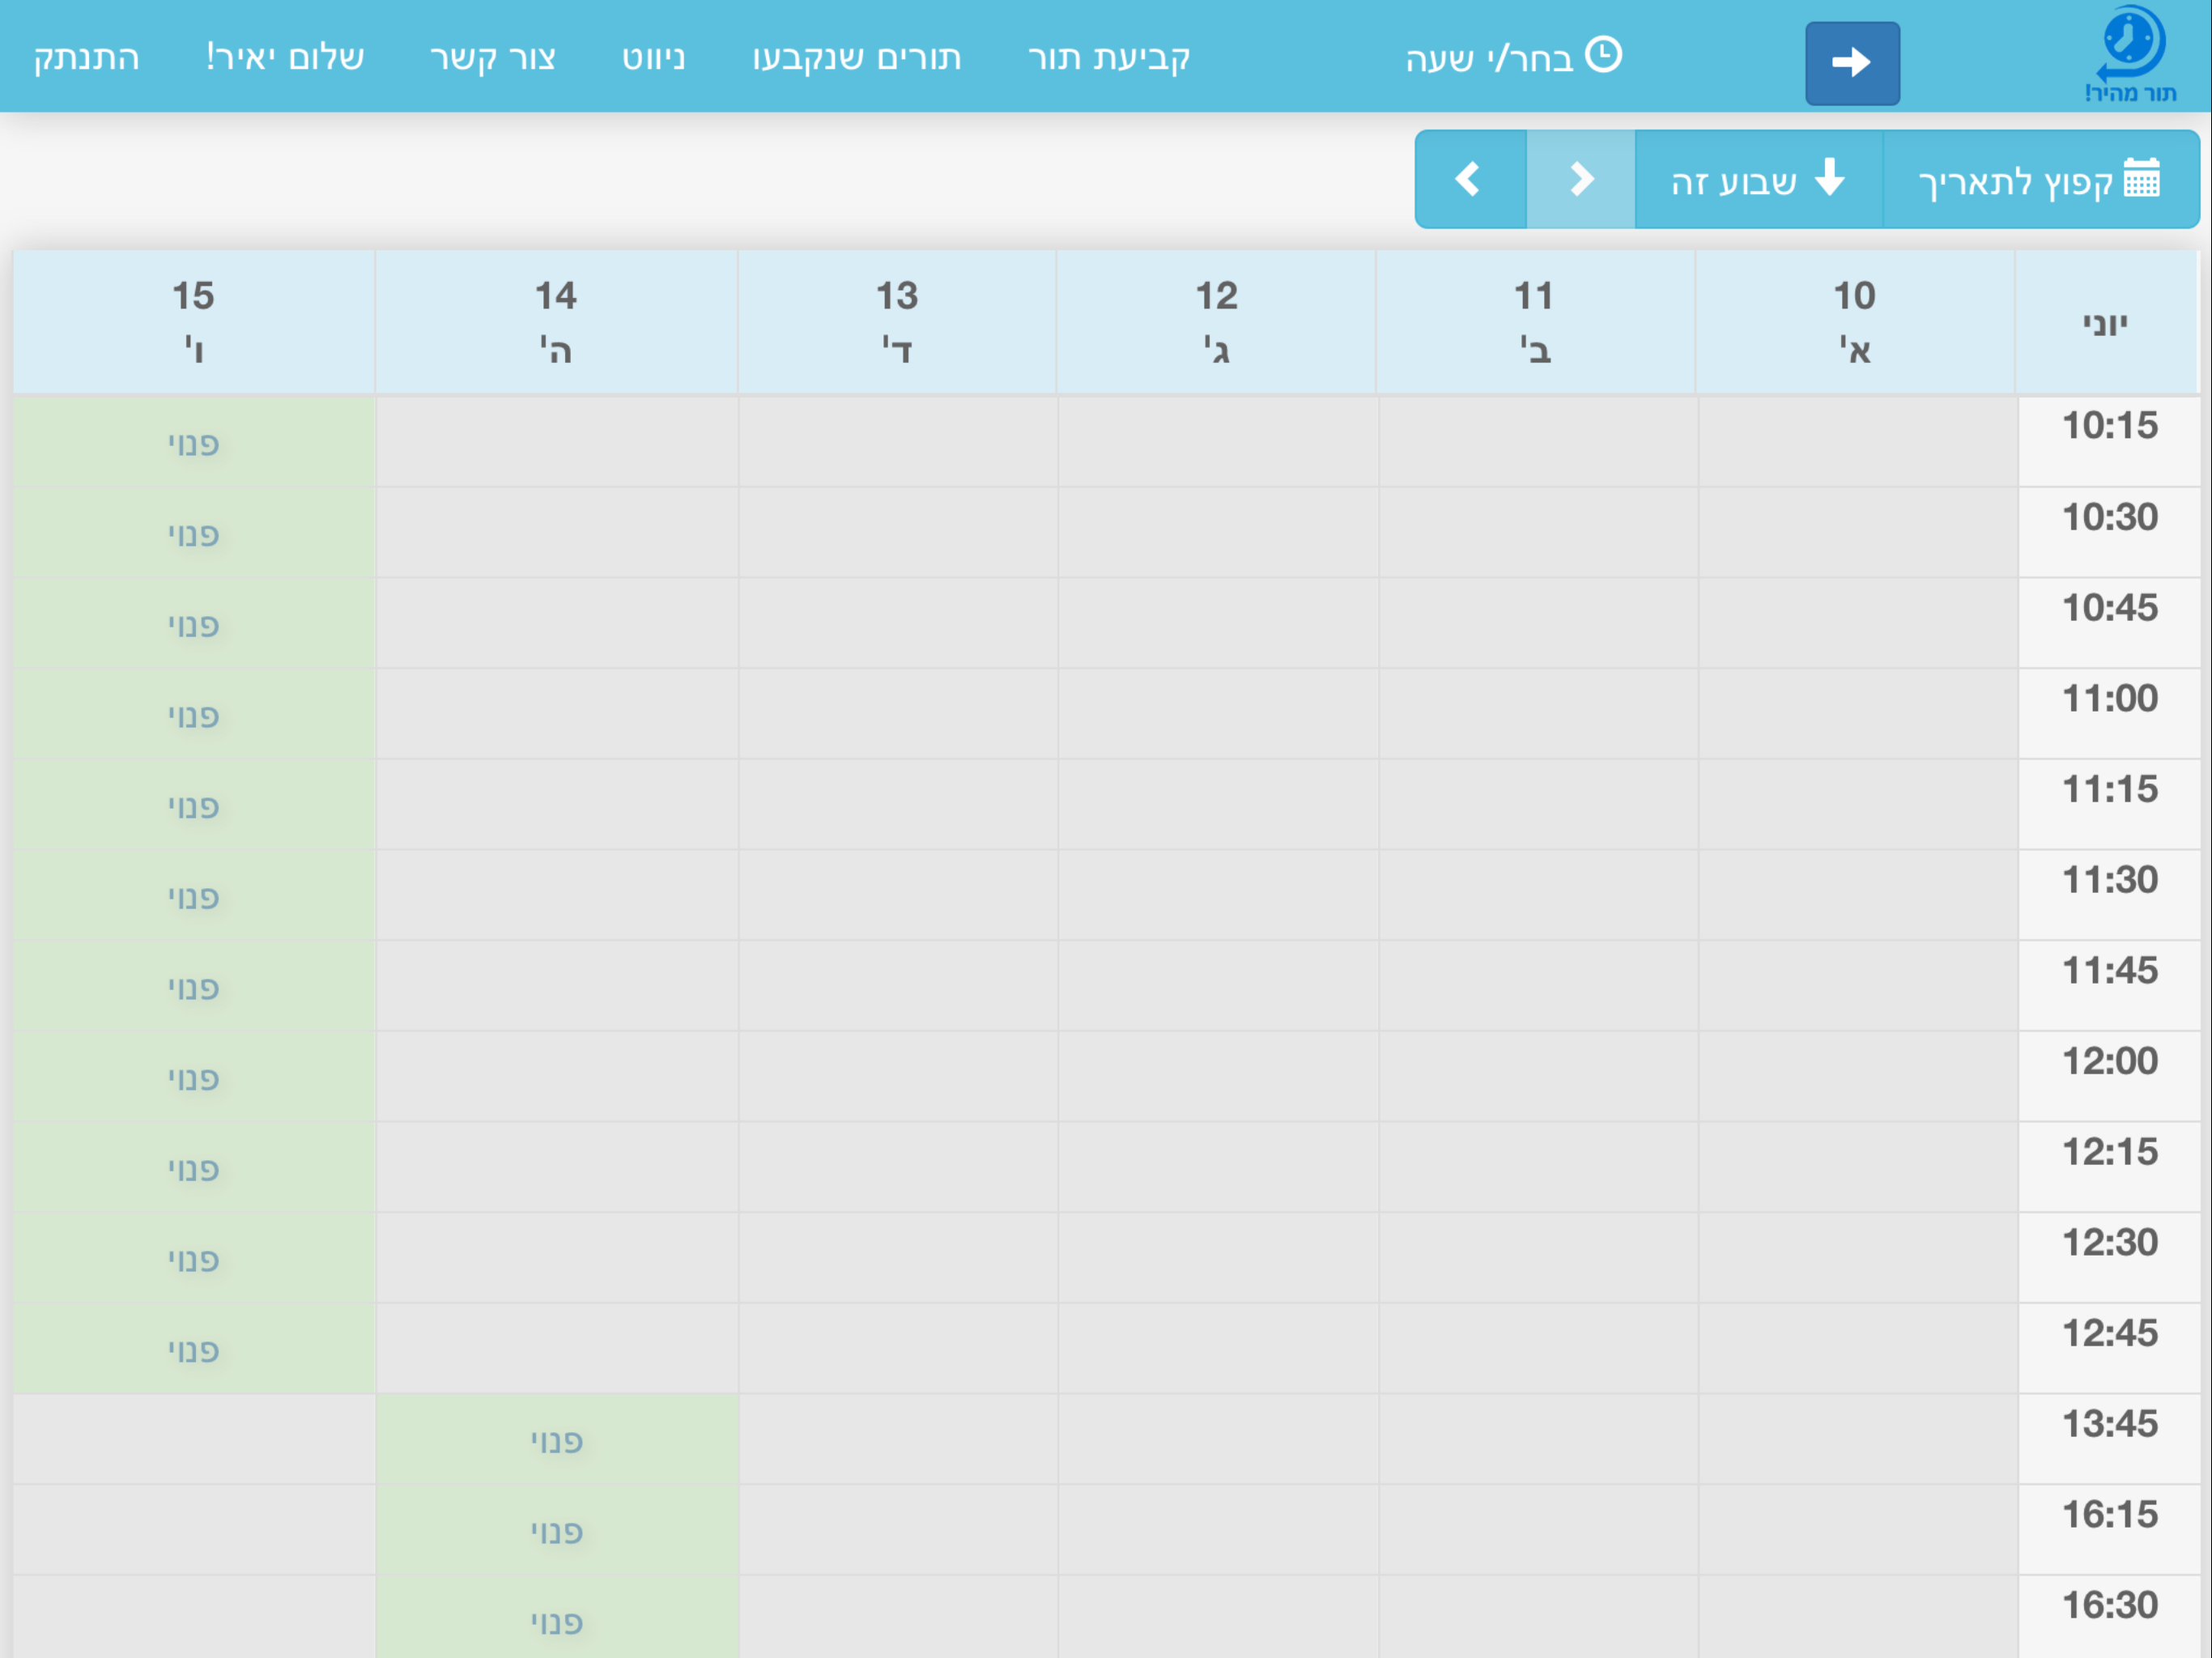Select free slot on 15 at 11:00
The image size is (2212, 1658).
pyautogui.click(x=194, y=715)
